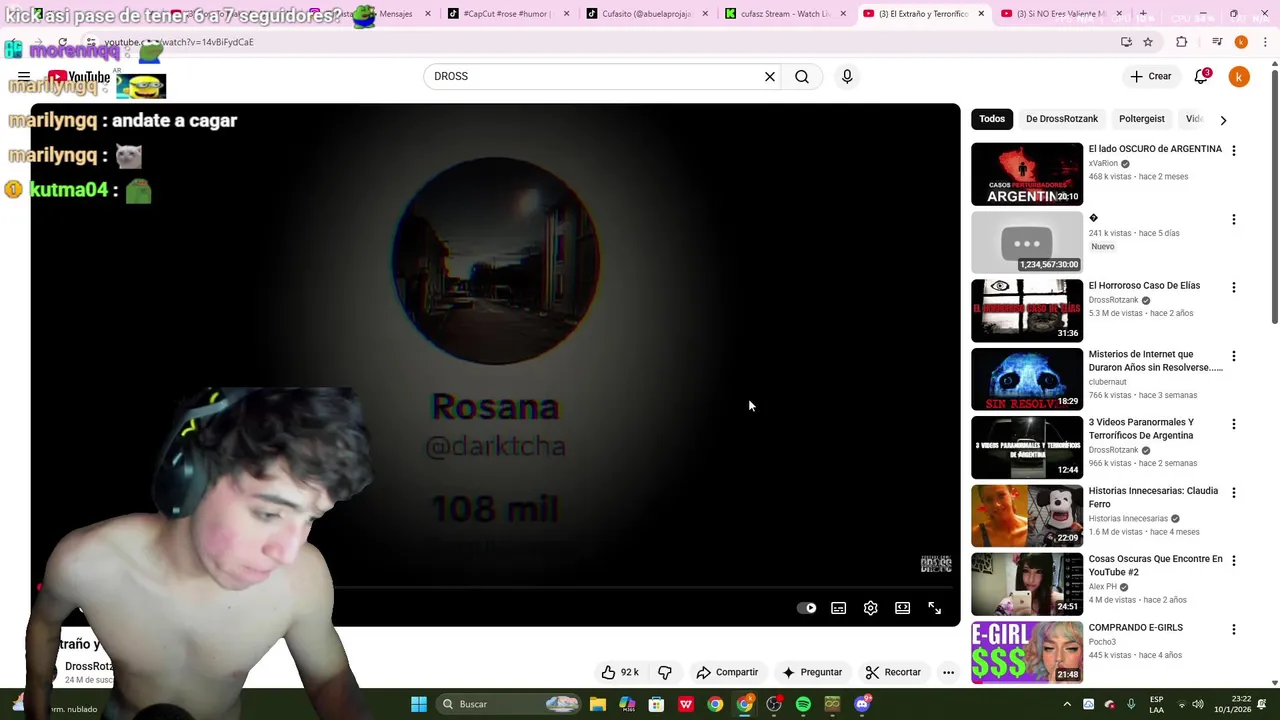Dislike the video

(x=665, y=672)
